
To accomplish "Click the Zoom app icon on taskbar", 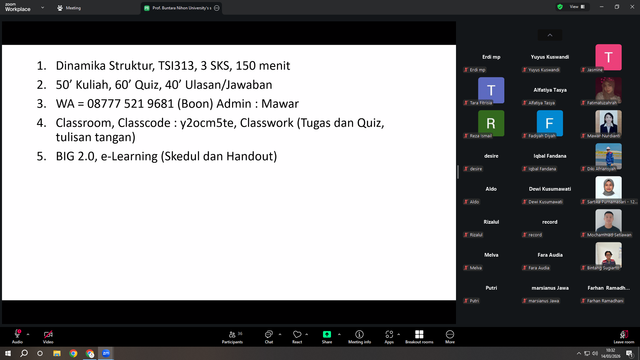I will (106, 353).
